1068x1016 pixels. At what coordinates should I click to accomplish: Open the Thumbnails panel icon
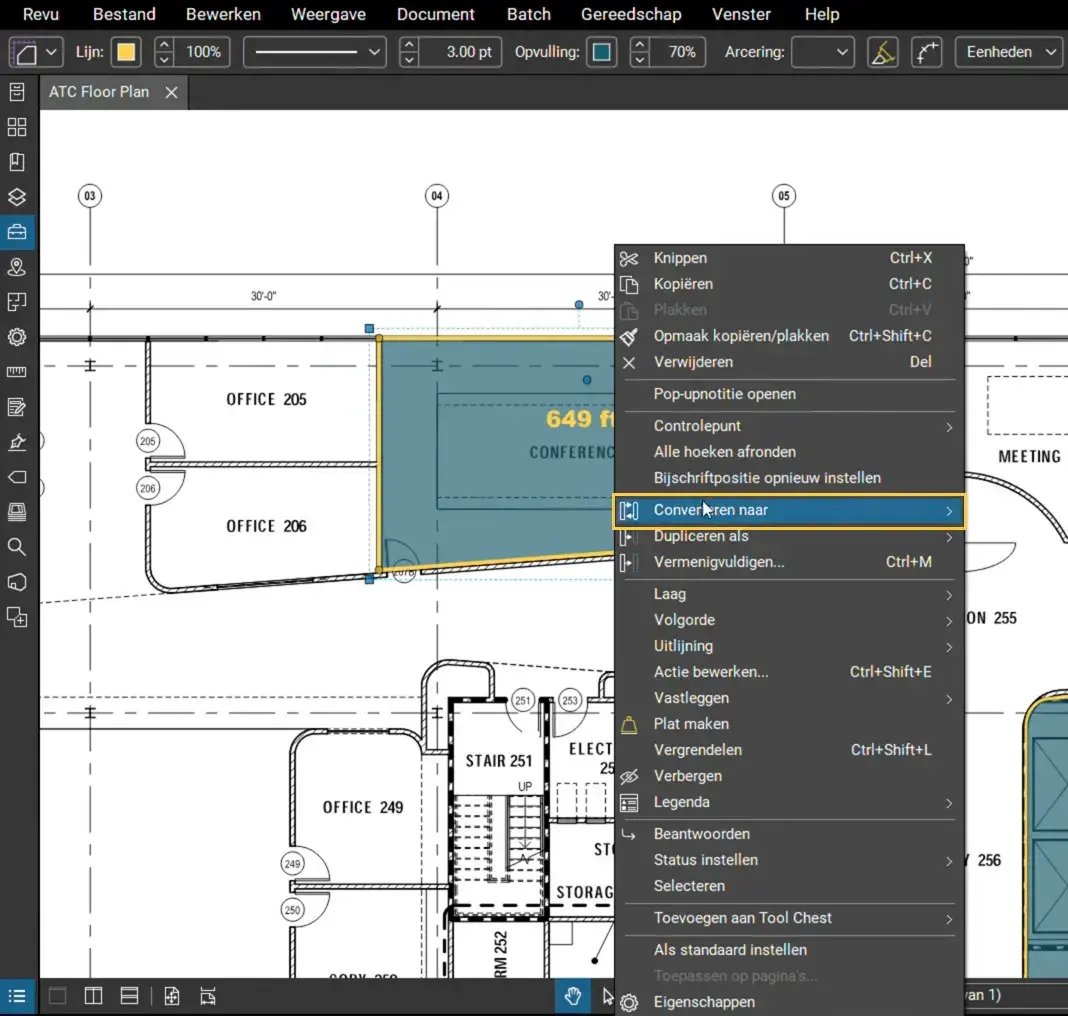(x=17, y=127)
